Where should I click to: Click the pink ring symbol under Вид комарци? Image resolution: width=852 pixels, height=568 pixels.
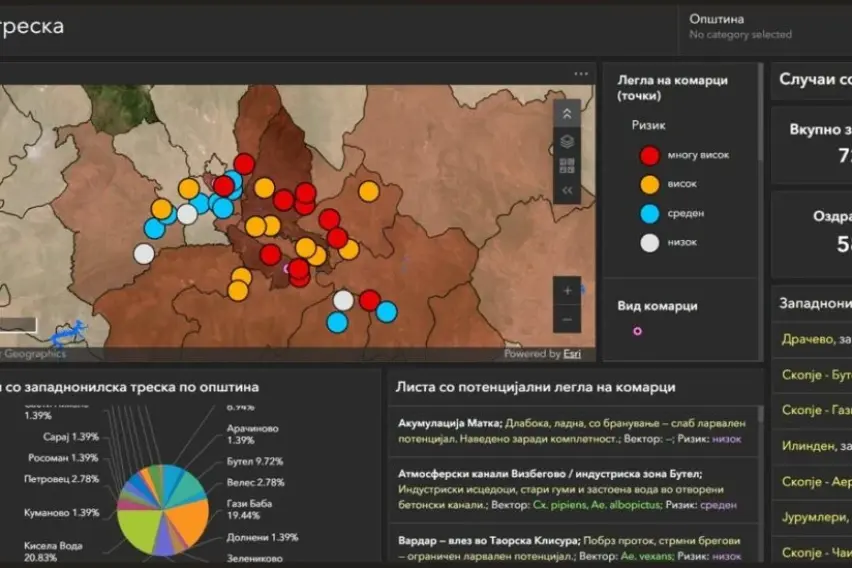point(637,331)
